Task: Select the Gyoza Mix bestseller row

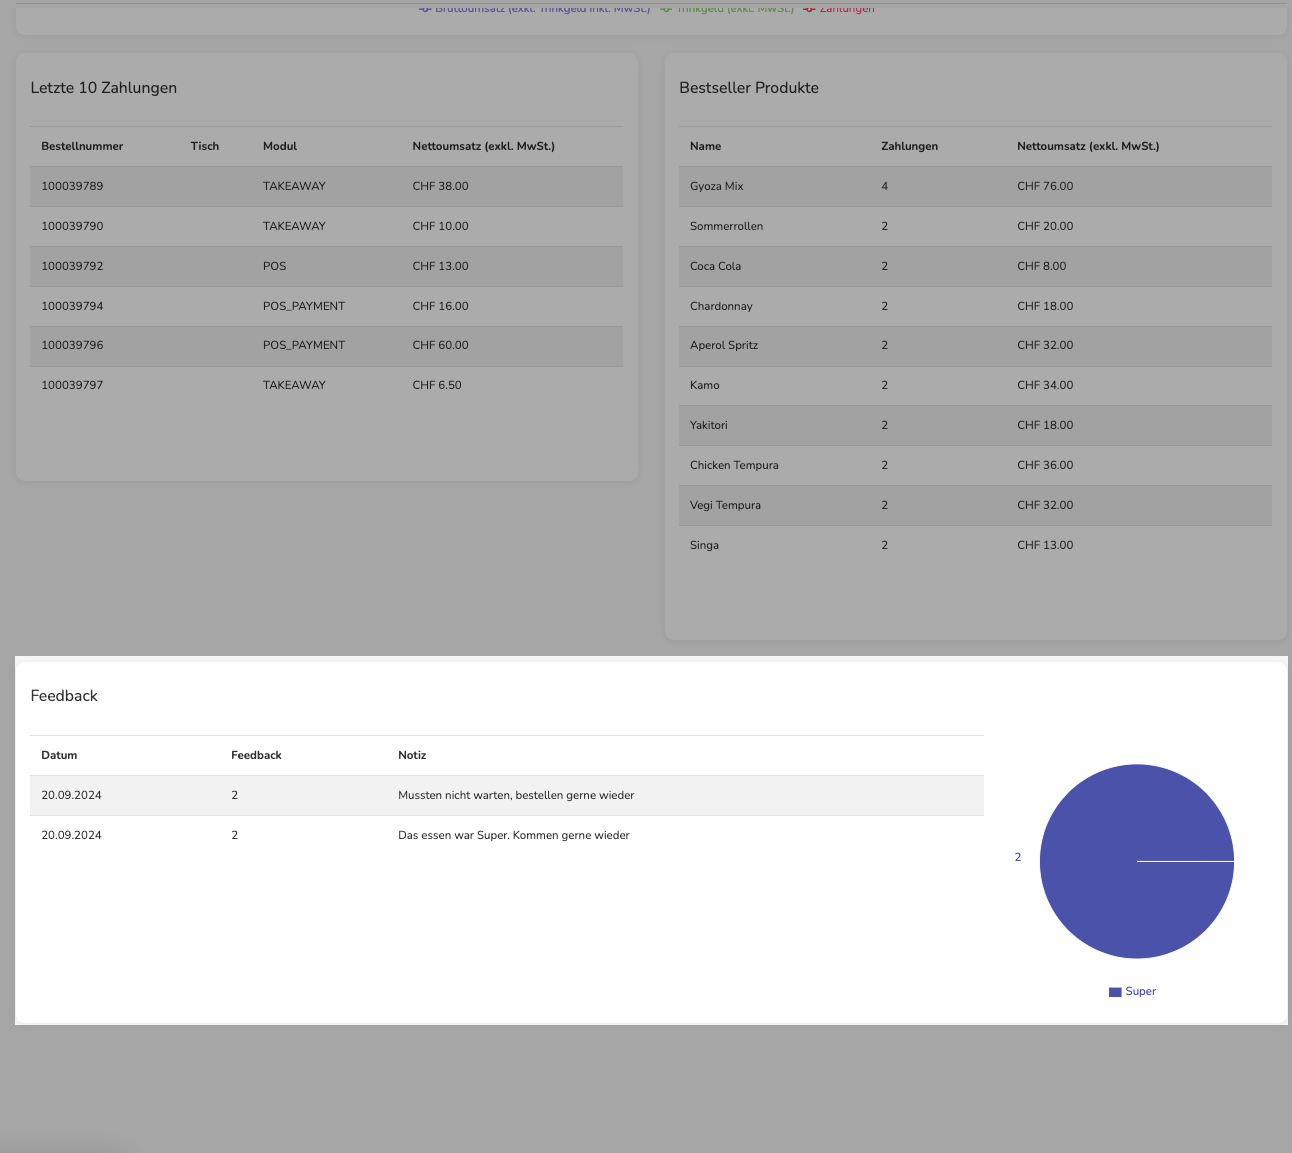Action: (x=975, y=187)
